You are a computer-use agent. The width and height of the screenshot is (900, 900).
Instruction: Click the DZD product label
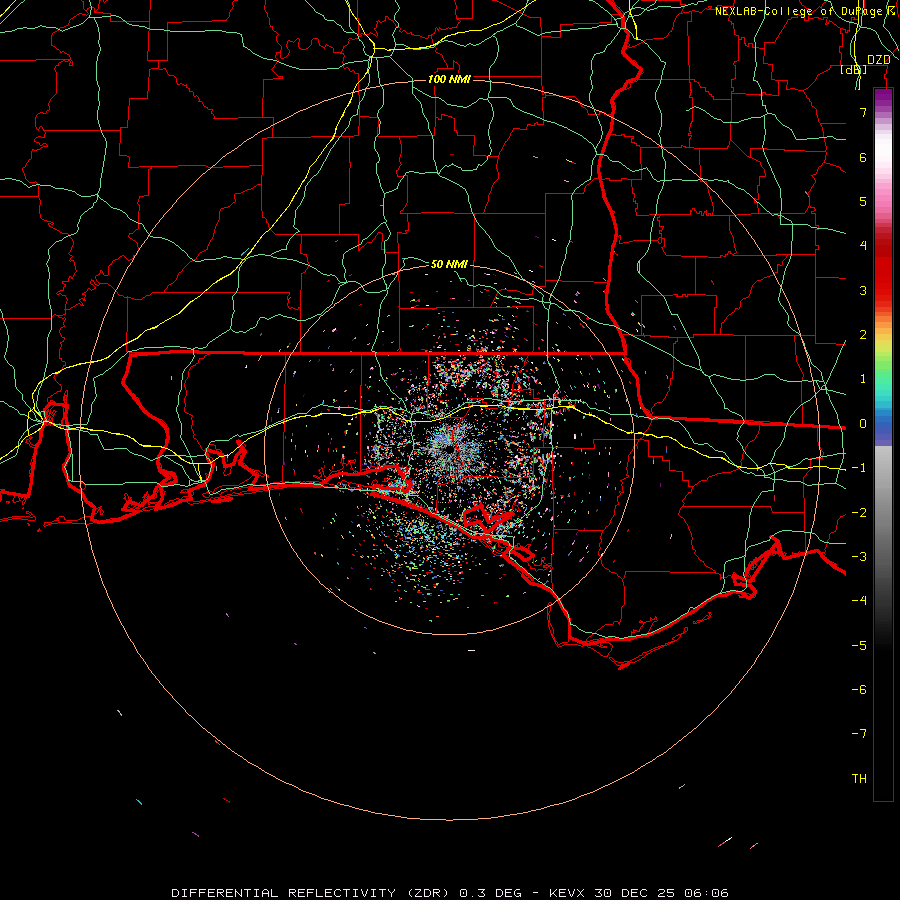pos(878,60)
